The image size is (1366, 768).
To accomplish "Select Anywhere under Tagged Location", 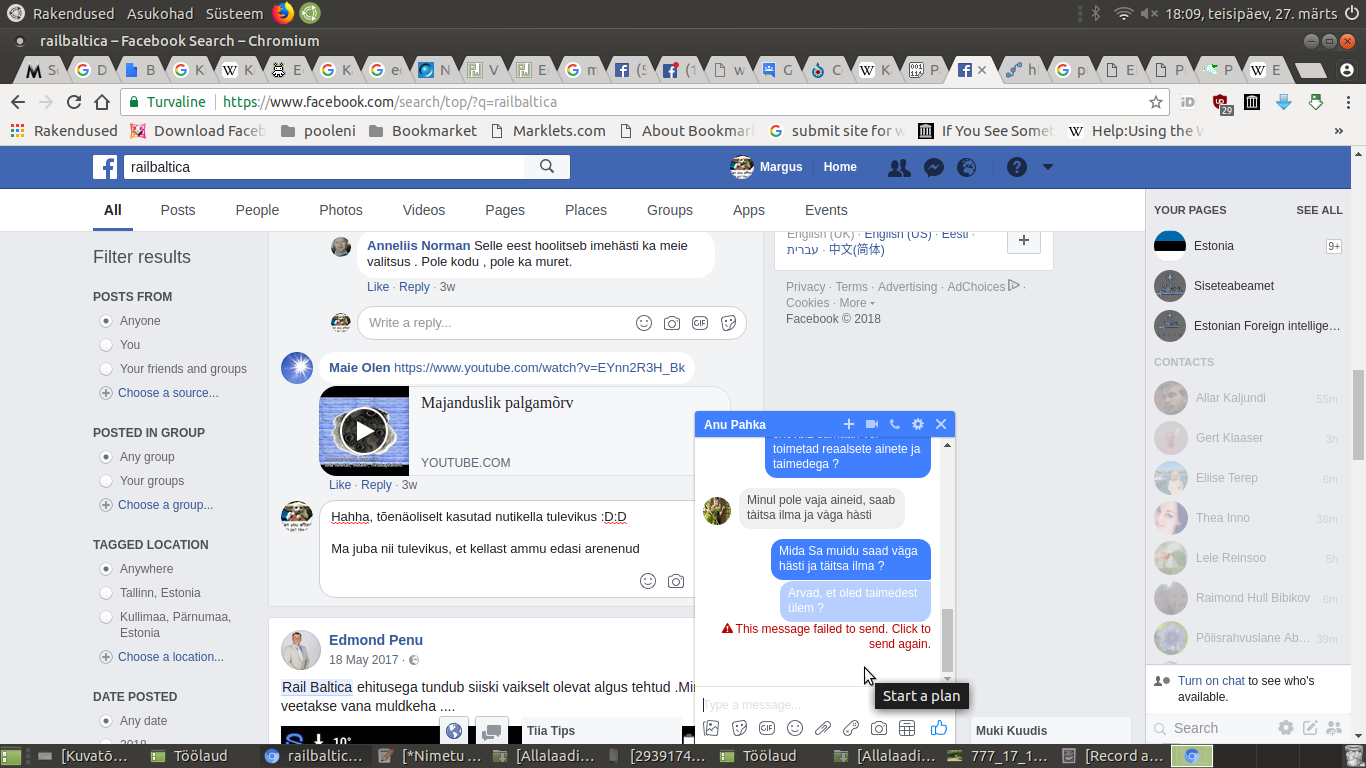I will pos(106,569).
